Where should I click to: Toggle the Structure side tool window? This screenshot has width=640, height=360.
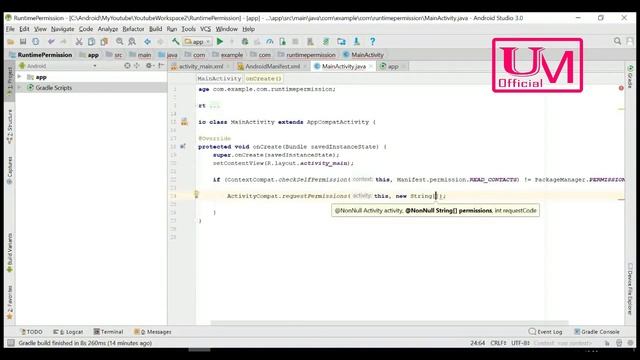pyautogui.click(x=9, y=126)
